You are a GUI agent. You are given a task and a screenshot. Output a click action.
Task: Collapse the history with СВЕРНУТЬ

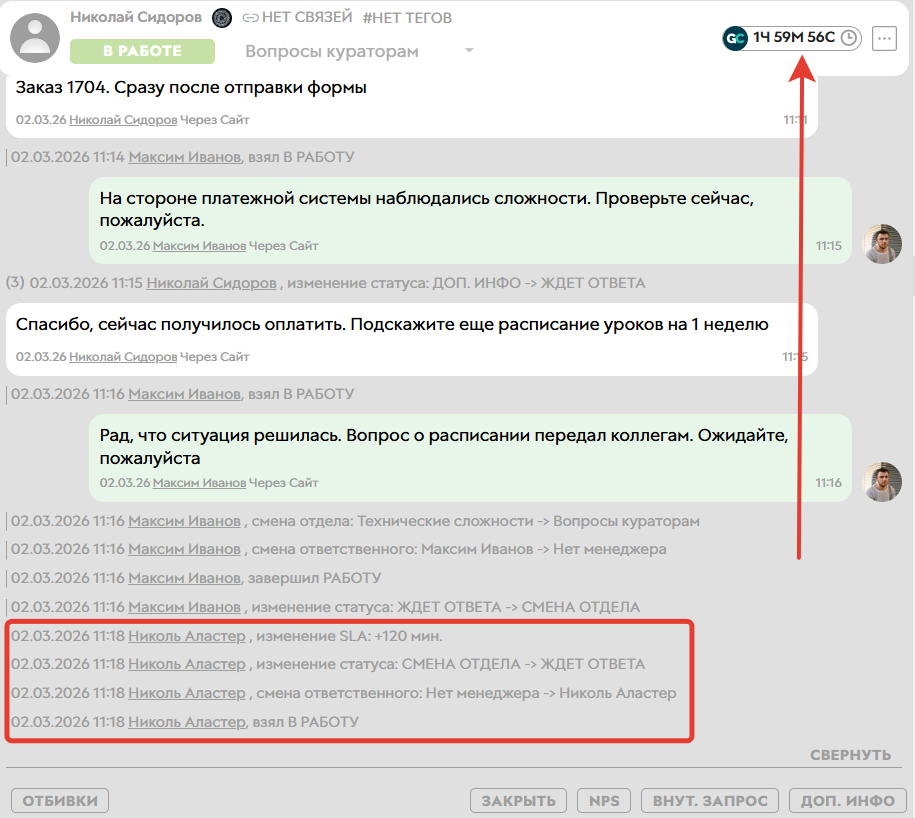850,755
